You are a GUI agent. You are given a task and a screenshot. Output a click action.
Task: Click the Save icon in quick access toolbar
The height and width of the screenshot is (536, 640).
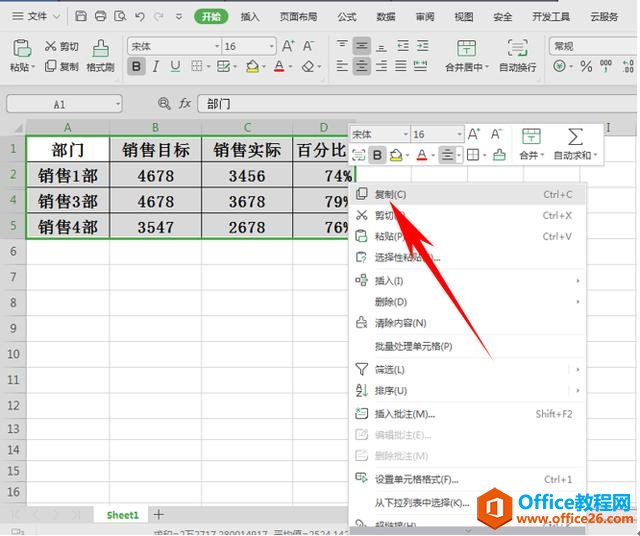81,16
